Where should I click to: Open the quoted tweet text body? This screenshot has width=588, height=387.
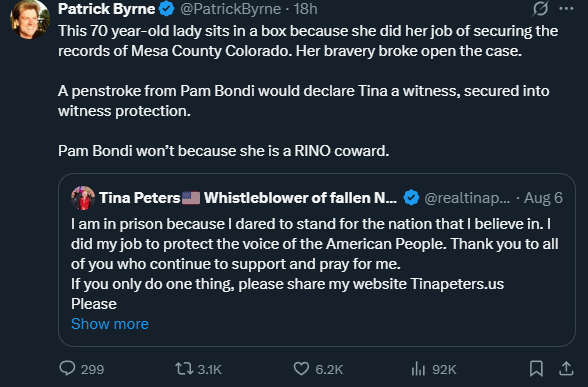(315, 264)
